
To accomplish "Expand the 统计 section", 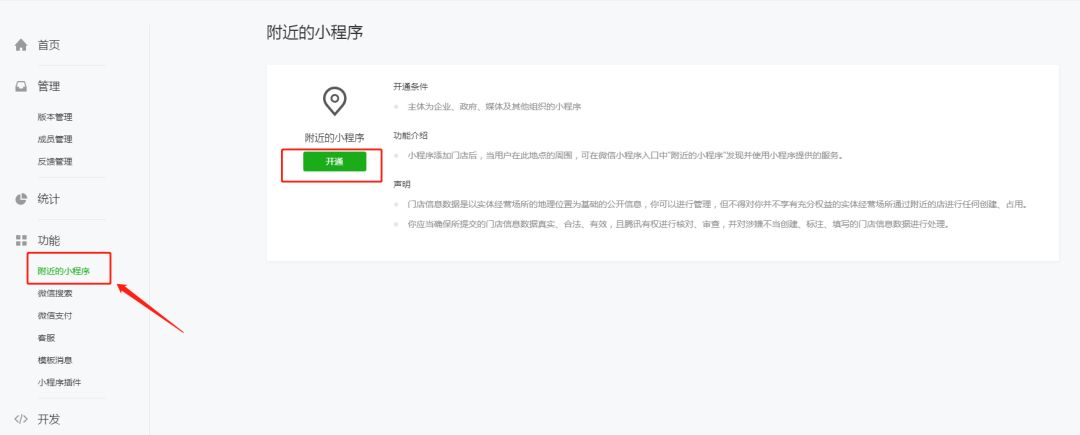I will point(49,199).
